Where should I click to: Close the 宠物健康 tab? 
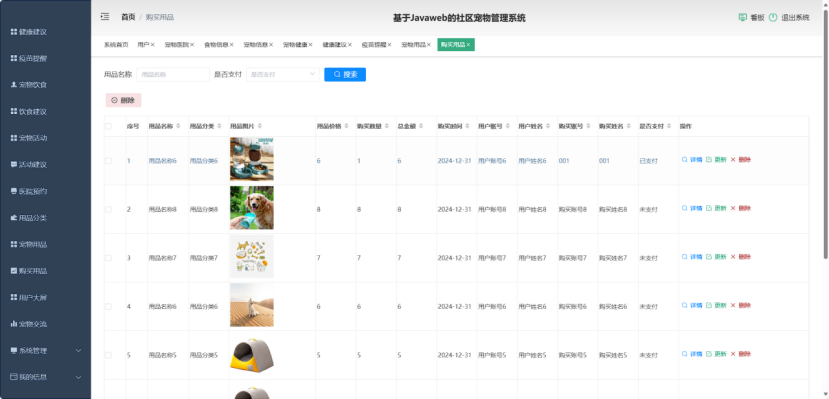pos(311,45)
